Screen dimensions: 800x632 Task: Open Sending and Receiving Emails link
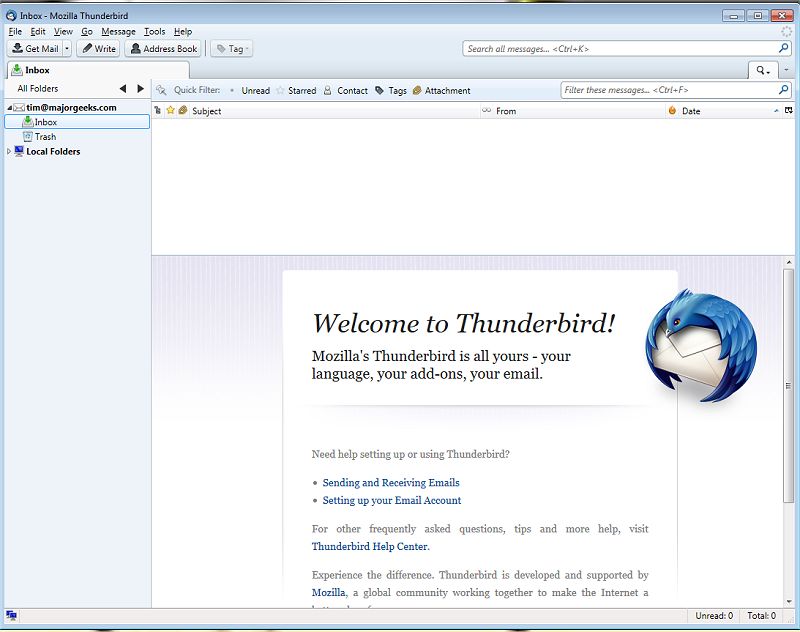point(391,483)
